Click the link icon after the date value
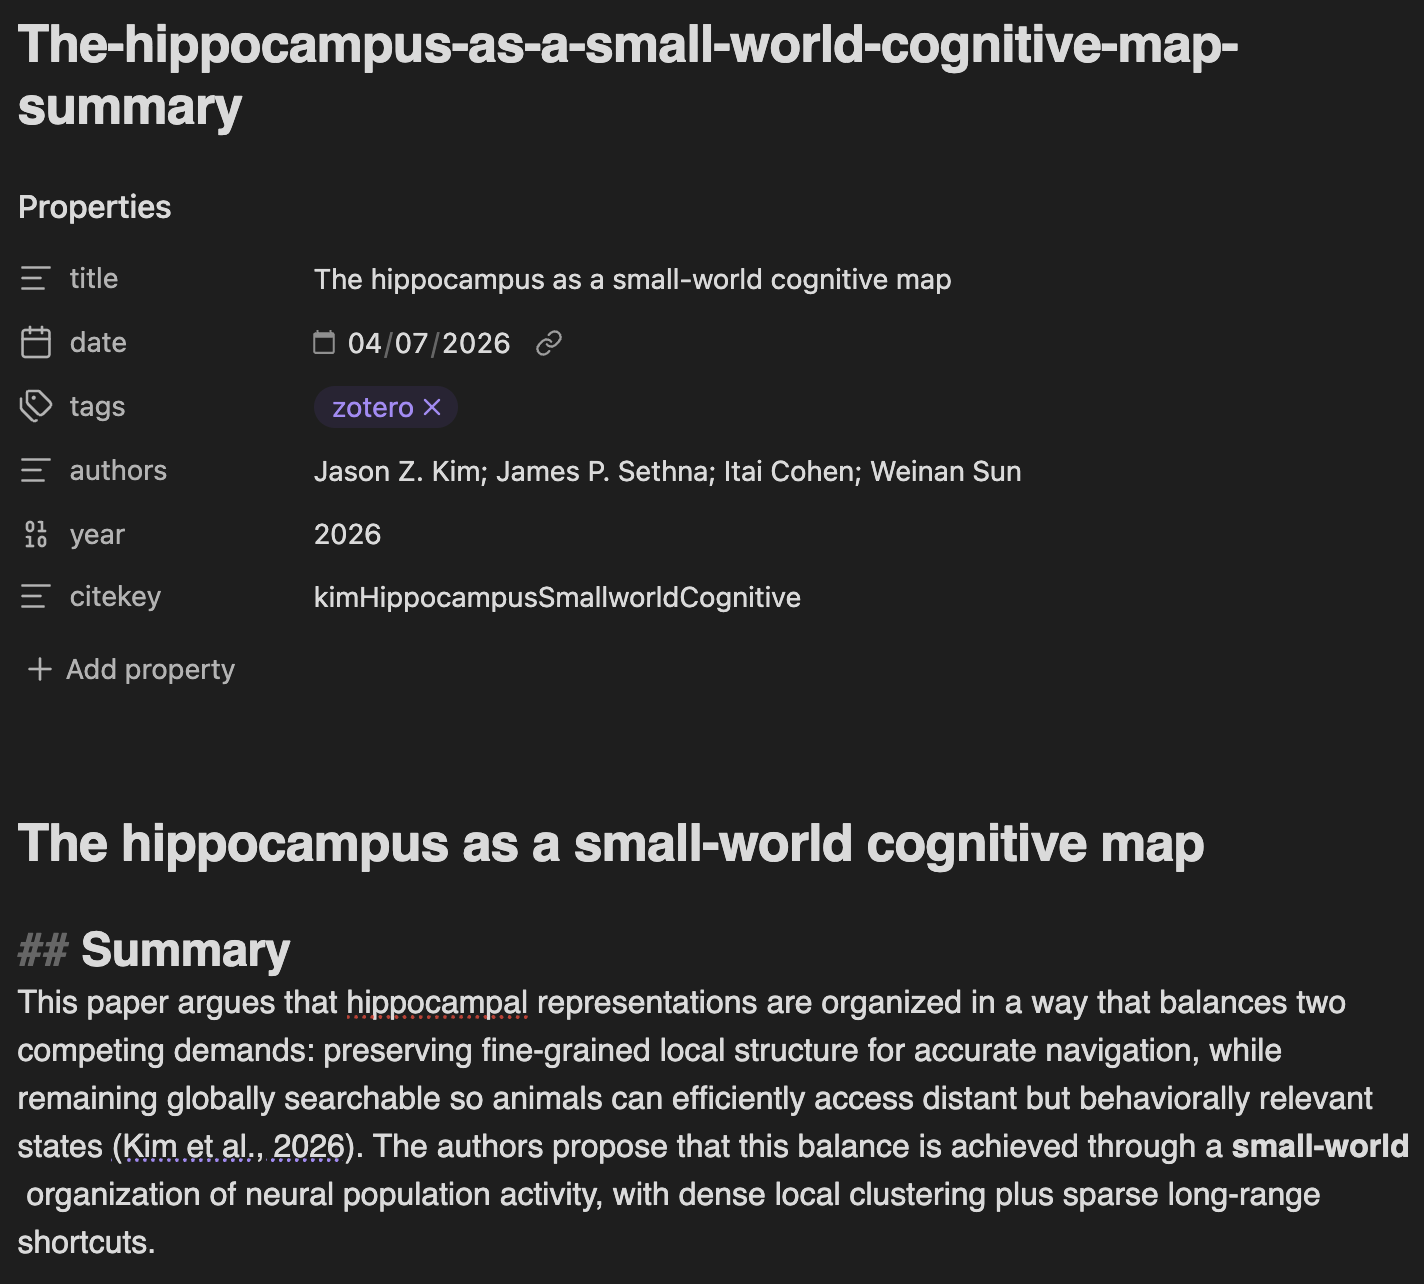 point(548,344)
